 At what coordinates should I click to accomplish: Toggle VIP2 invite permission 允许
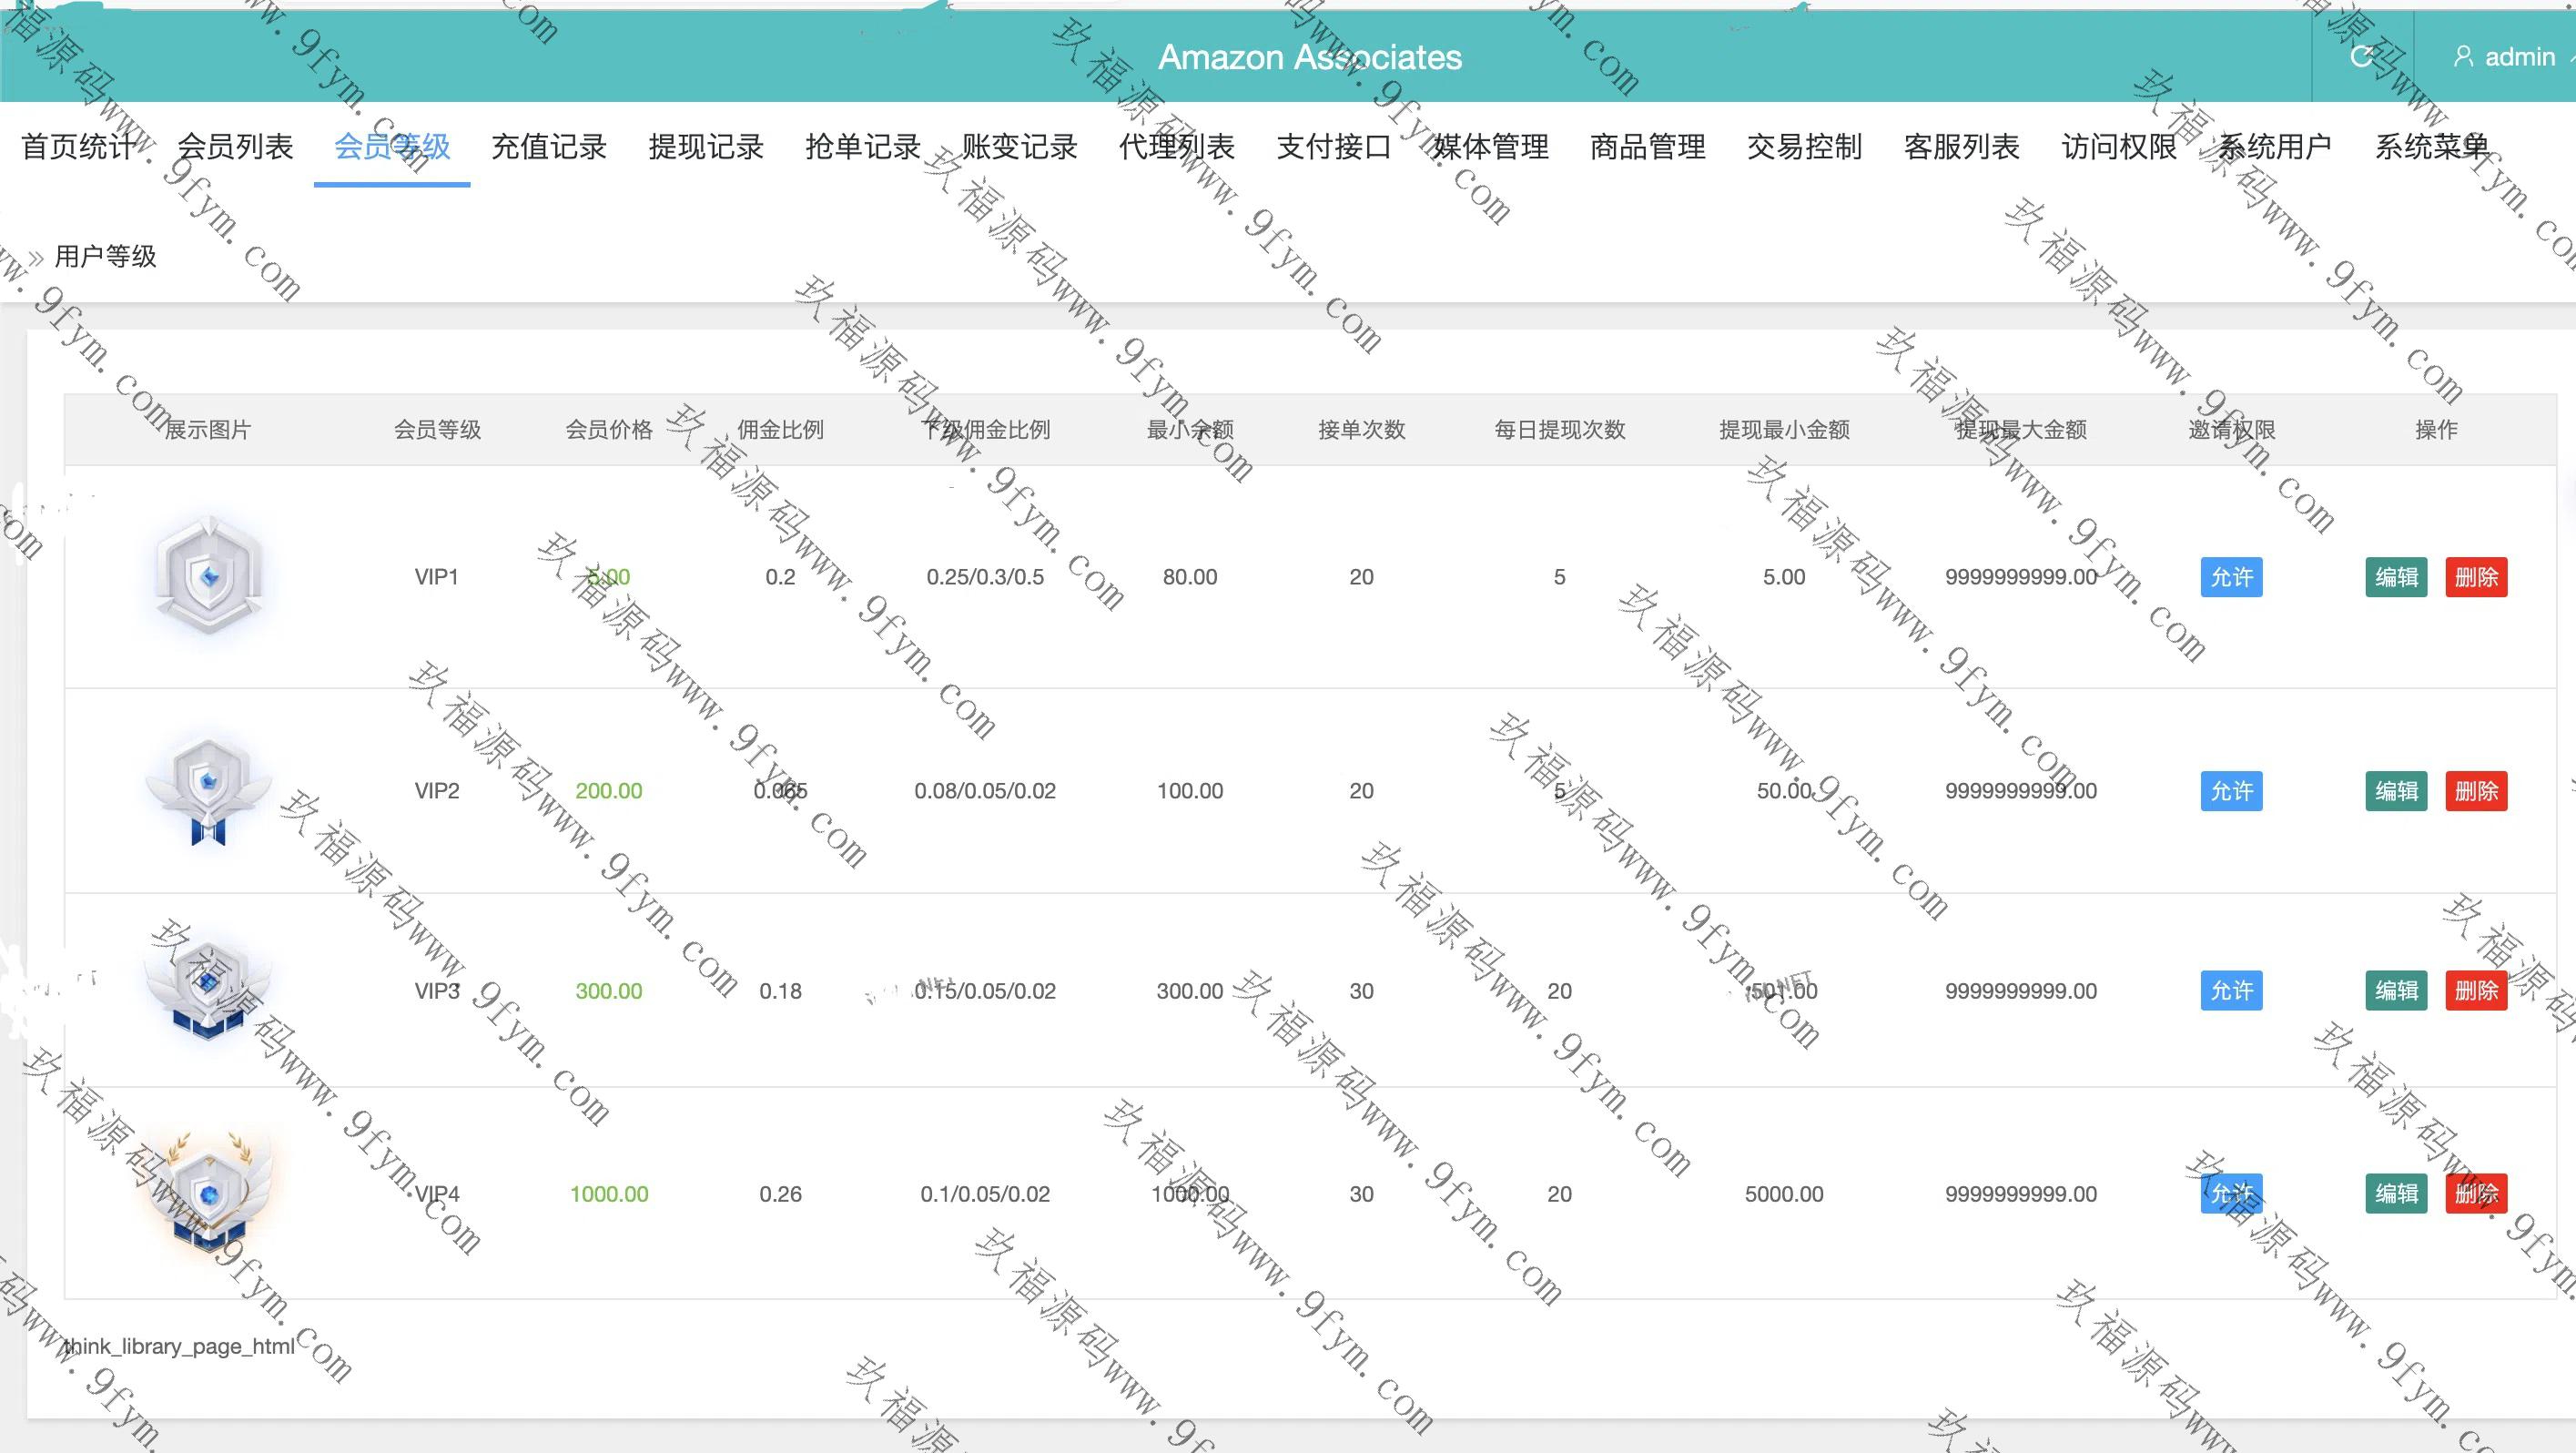point(2231,791)
